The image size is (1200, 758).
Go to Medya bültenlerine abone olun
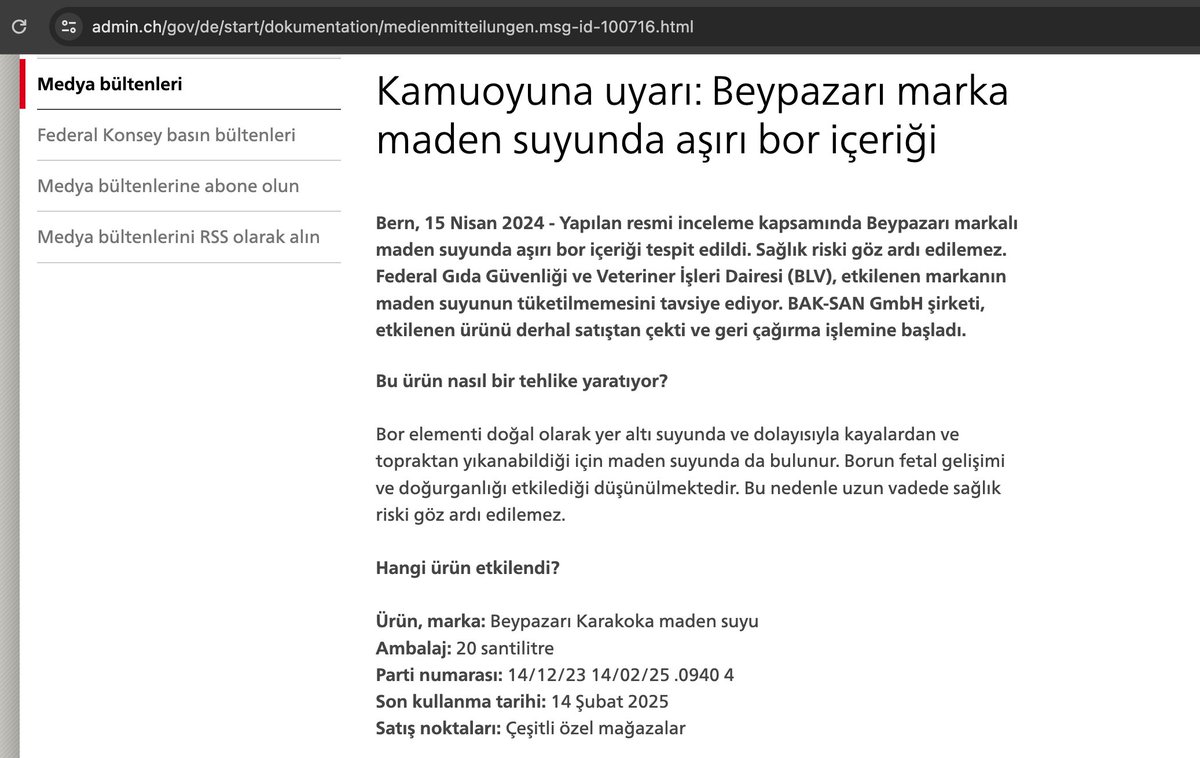coord(168,186)
